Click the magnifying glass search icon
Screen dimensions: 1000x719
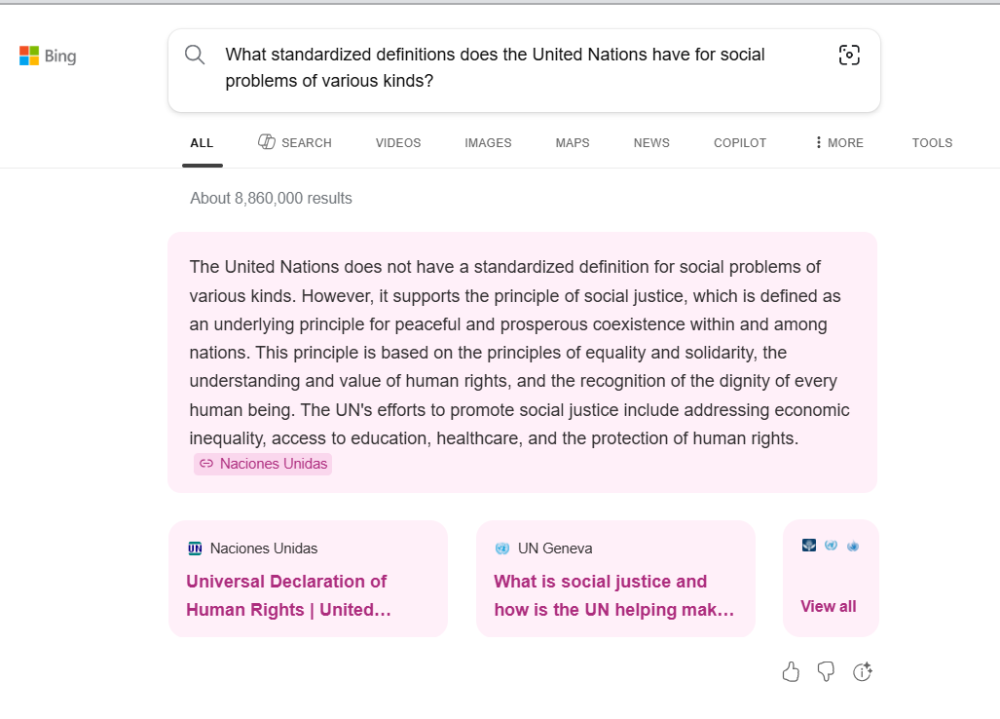pos(194,55)
